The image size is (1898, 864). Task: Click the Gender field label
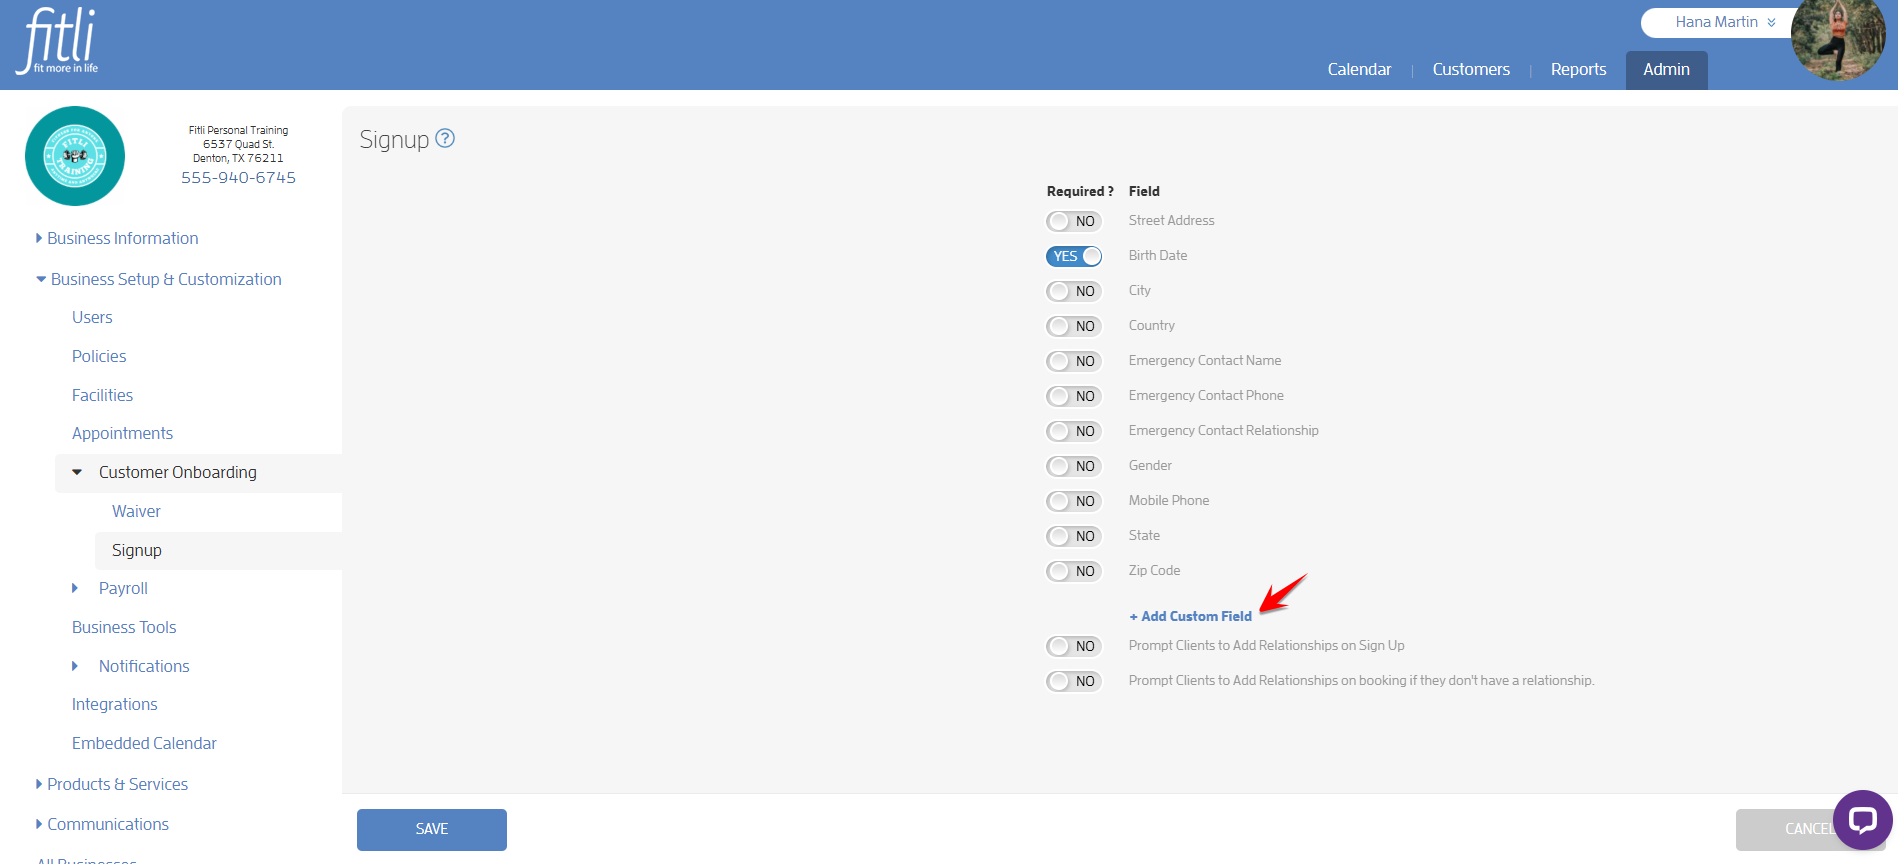[1150, 465]
